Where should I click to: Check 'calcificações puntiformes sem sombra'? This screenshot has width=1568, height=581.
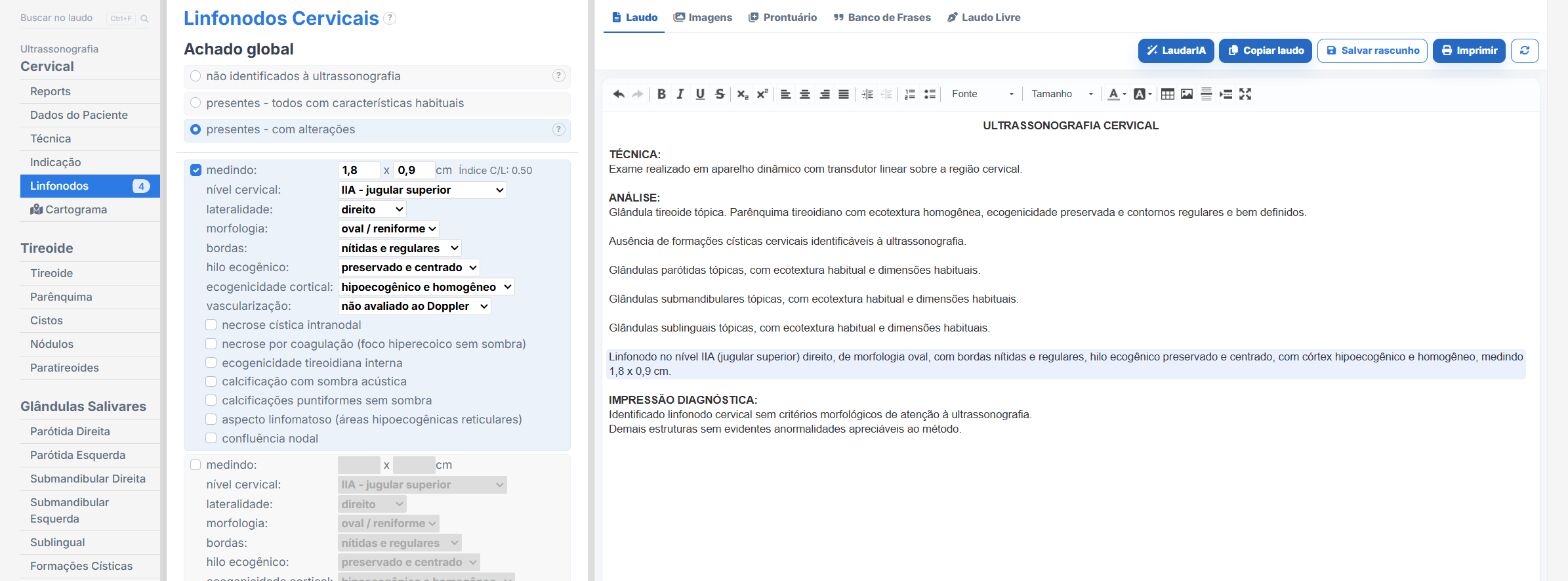[x=211, y=400]
